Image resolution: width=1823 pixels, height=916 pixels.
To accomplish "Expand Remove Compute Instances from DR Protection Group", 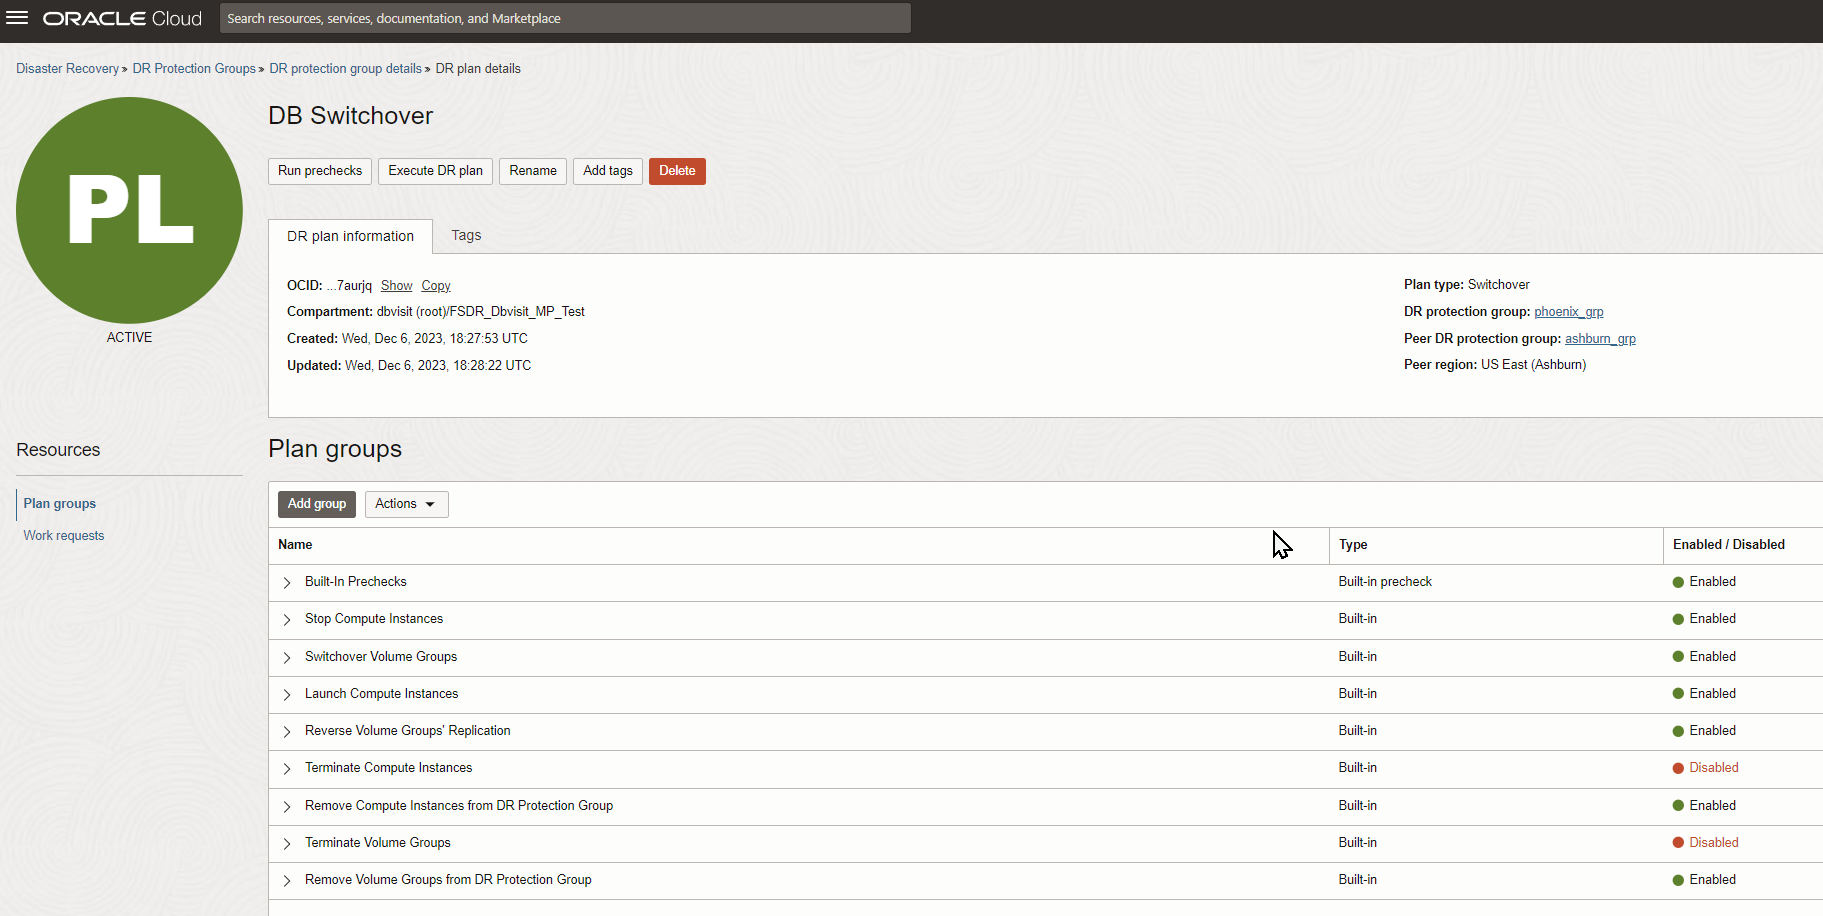I will pyautogui.click(x=287, y=807).
